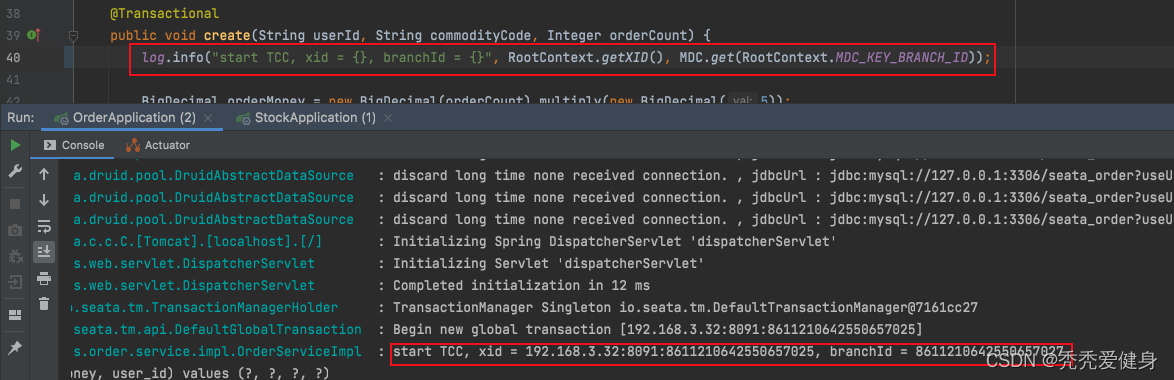Close the OrderApplication (2) run tab

coord(208,118)
